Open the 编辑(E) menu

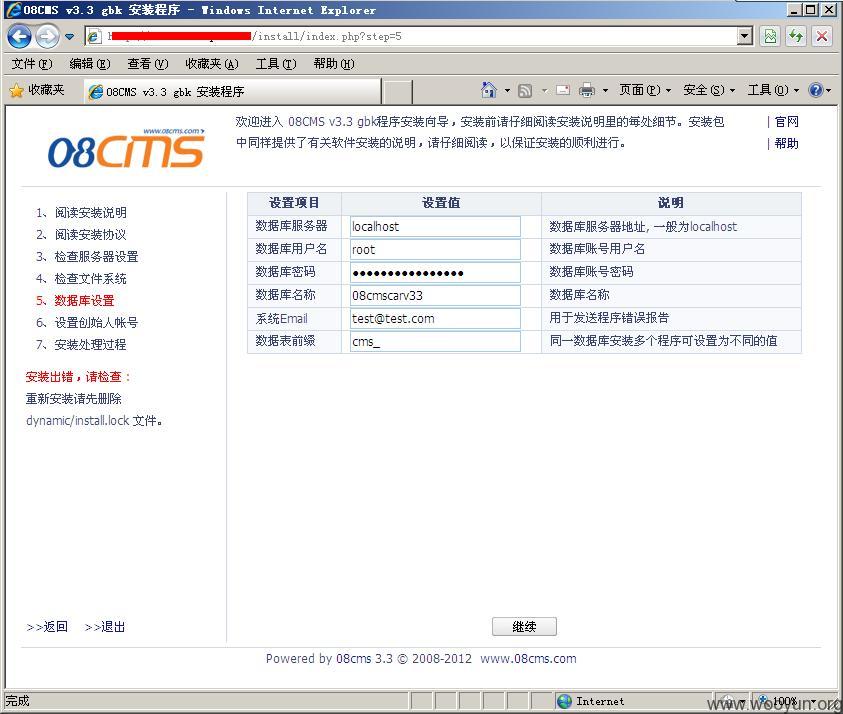pyautogui.click(x=90, y=64)
